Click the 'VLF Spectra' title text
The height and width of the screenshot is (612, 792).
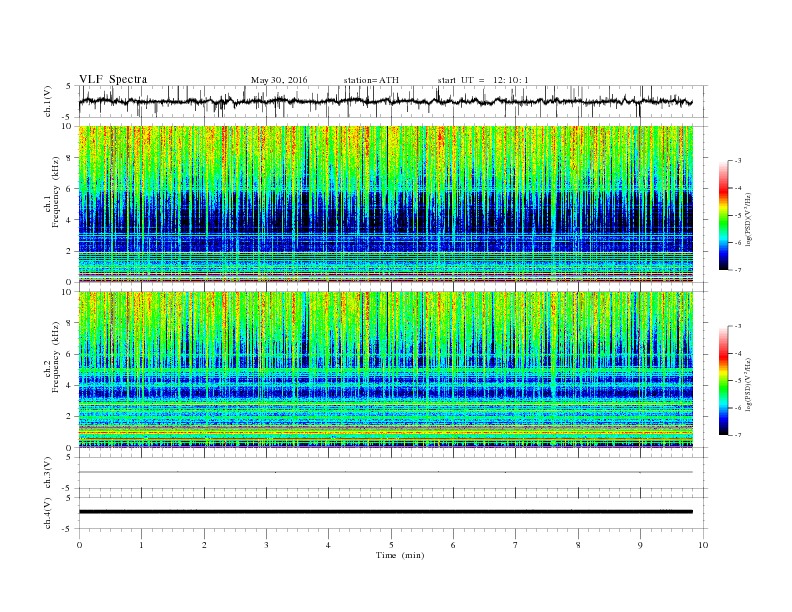[x=113, y=79]
